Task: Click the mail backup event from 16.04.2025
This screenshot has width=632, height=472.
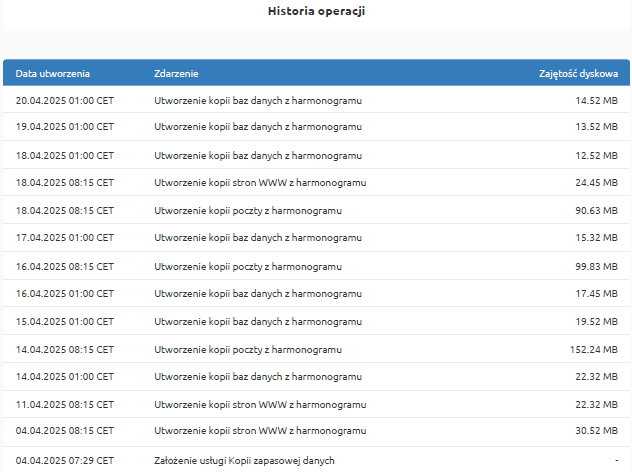Action: click(x=248, y=267)
